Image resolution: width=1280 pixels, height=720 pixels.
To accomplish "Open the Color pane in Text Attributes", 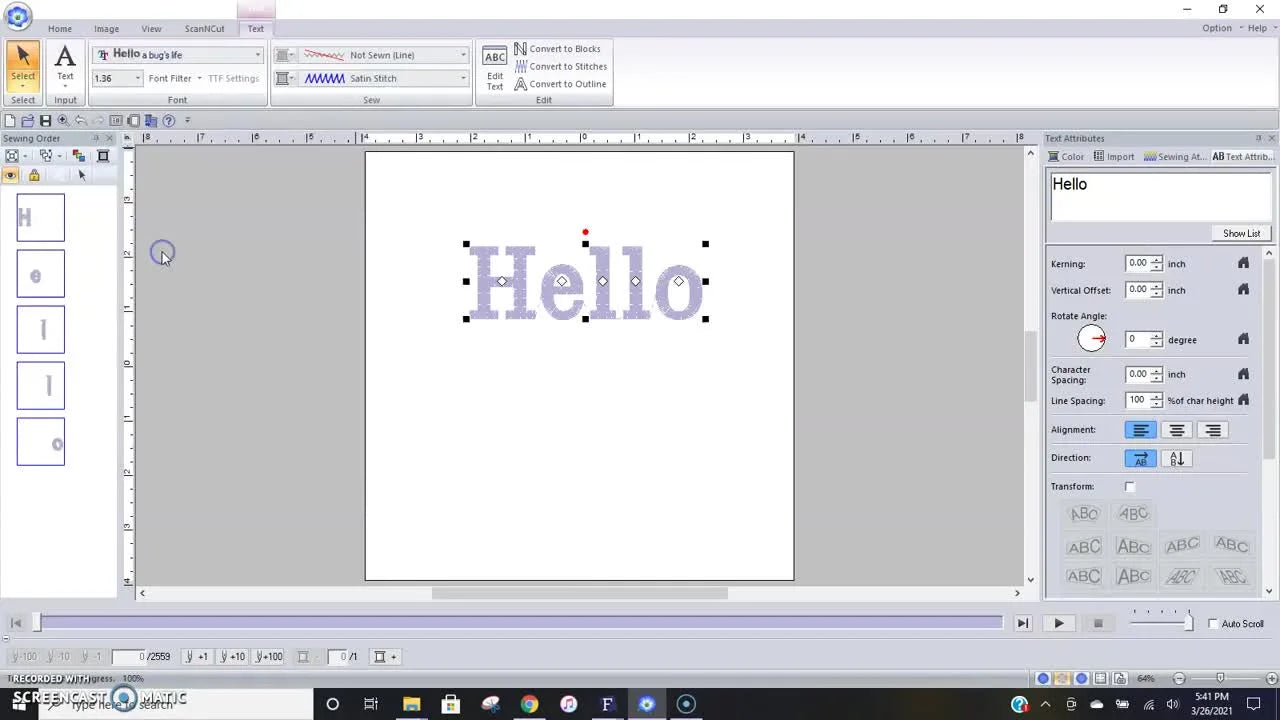I will tap(1068, 156).
